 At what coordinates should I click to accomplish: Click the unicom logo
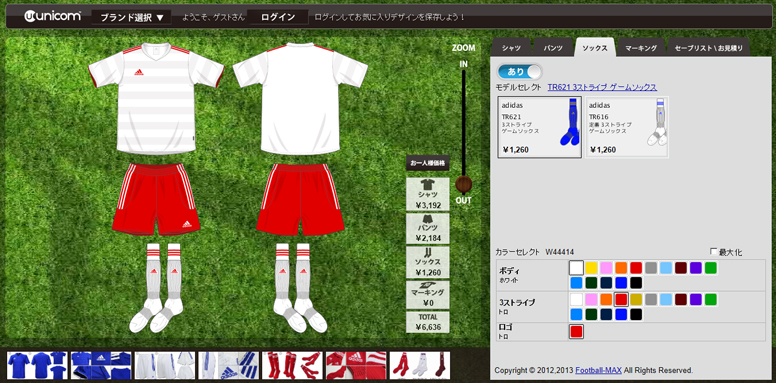pyautogui.click(x=52, y=16)
